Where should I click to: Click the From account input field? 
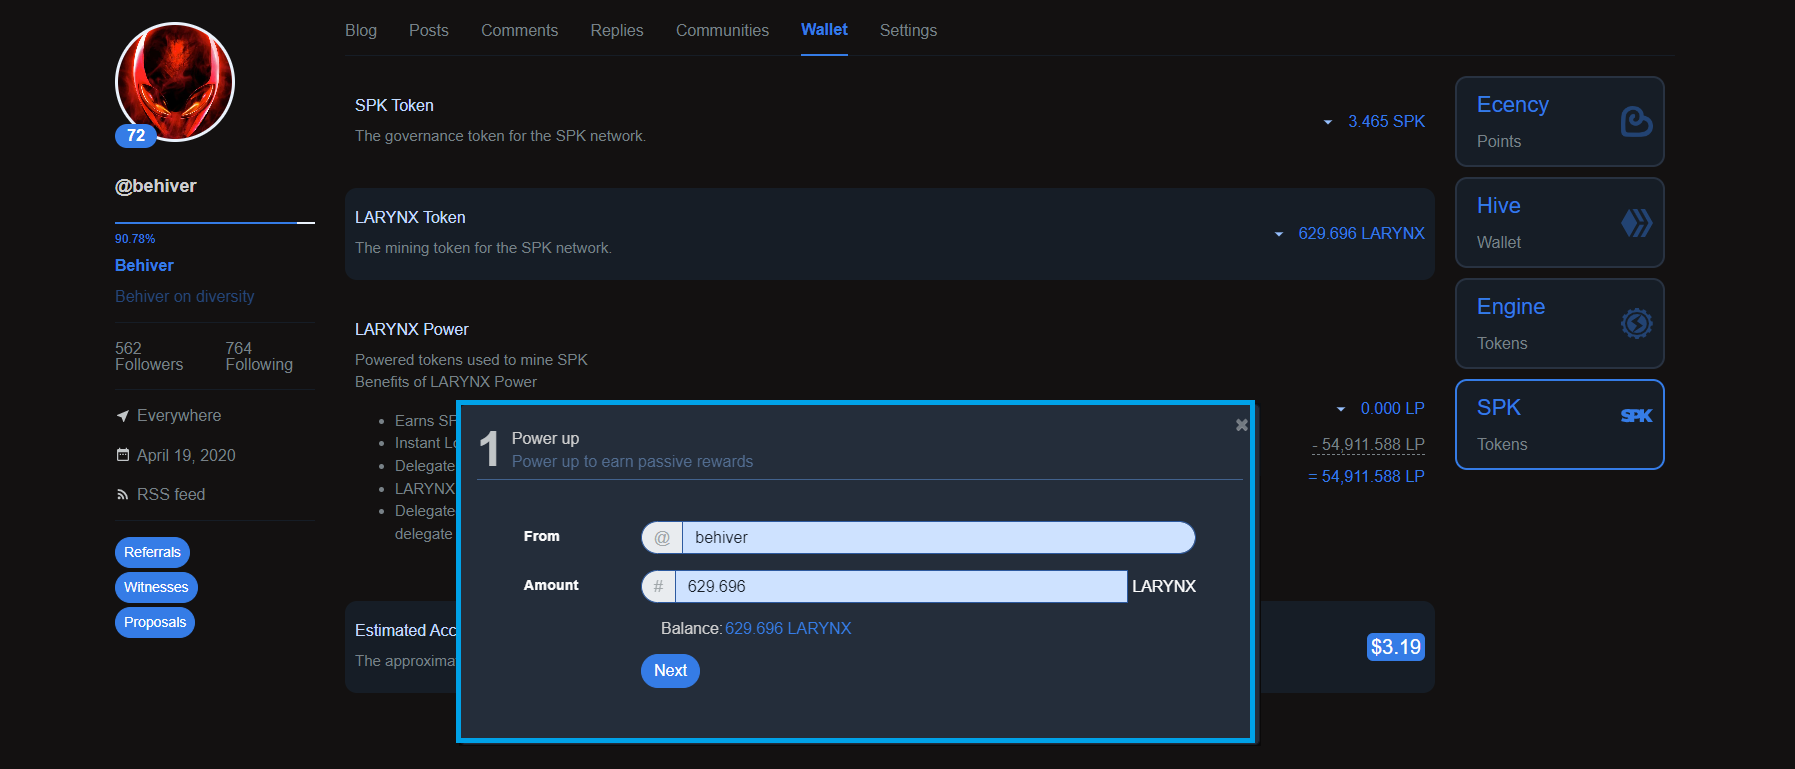click(x=938, y=537)
